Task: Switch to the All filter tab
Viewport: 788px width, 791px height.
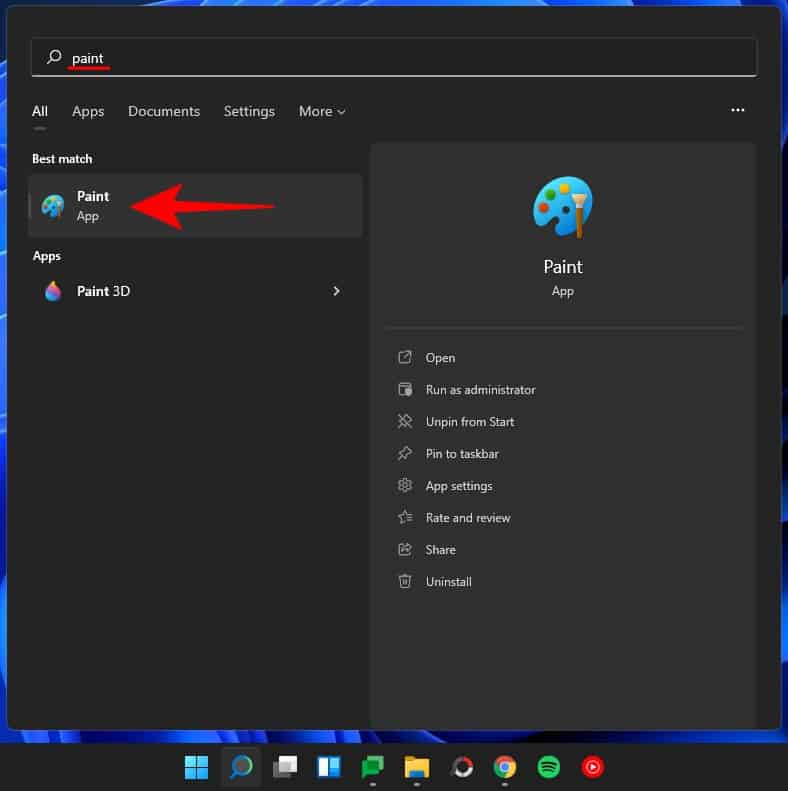Action: [x=40, y=111]
